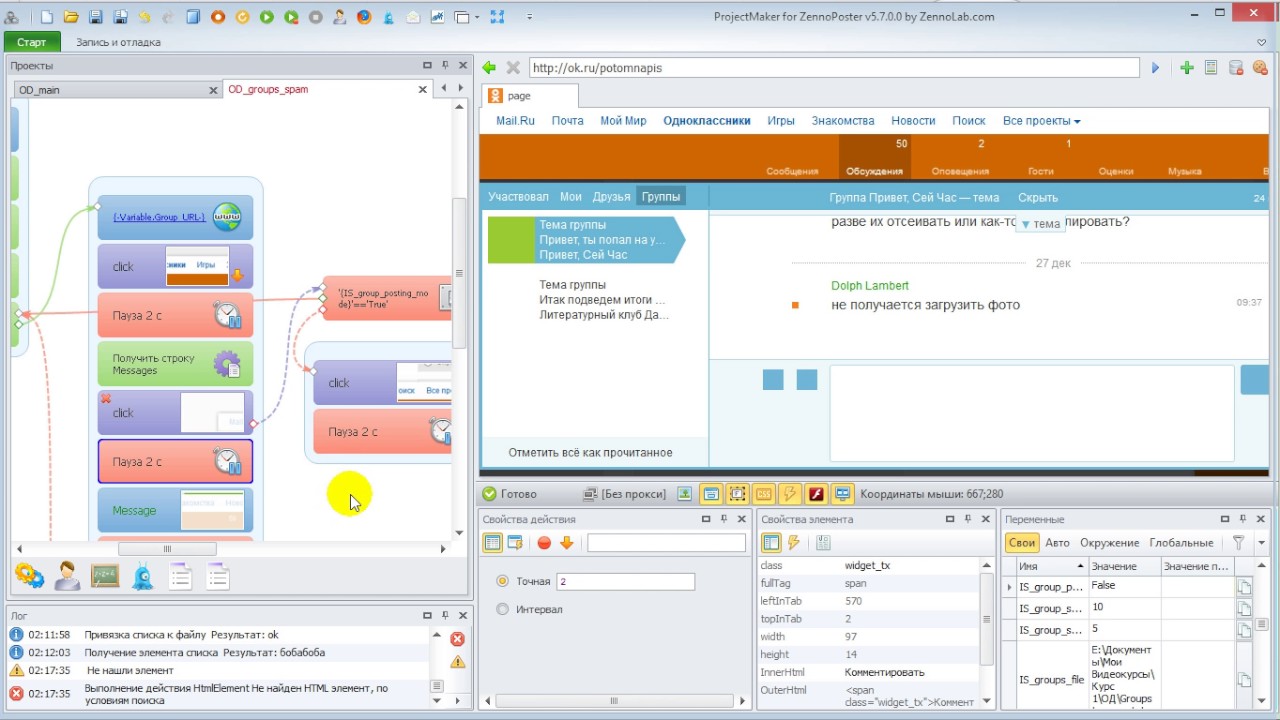Click the fullscreen expand arrows icon

[498, 17]
